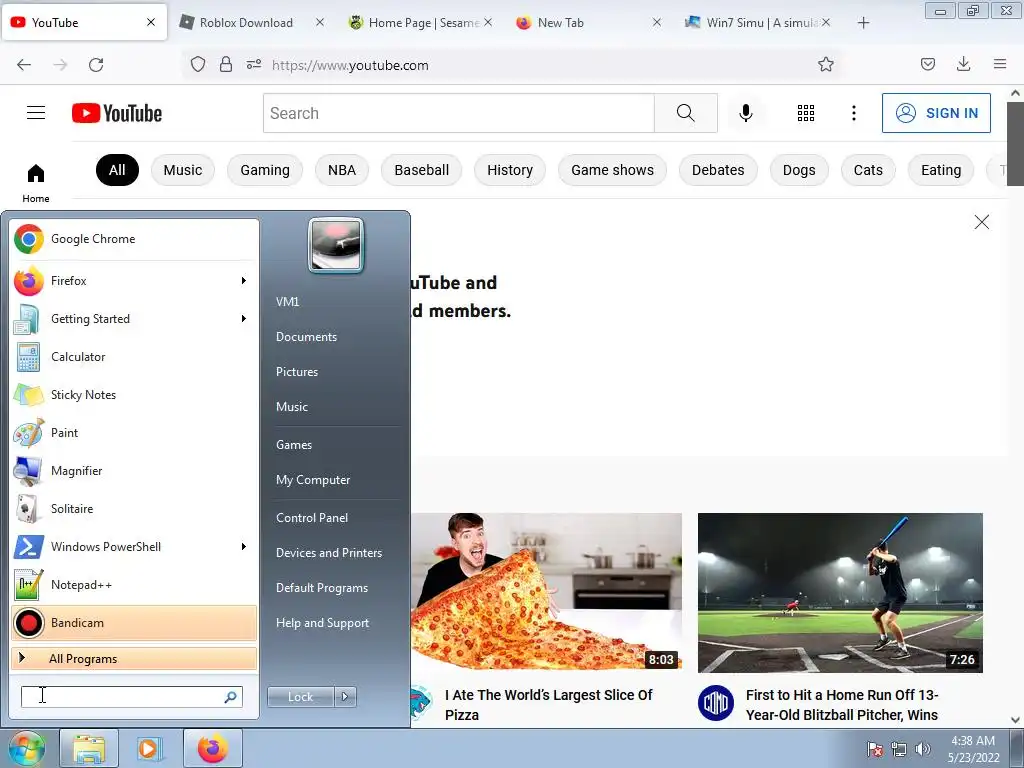Save to Pocket icon in toolbar
This screenshot has width=1024, height=768.
(928, 64)
